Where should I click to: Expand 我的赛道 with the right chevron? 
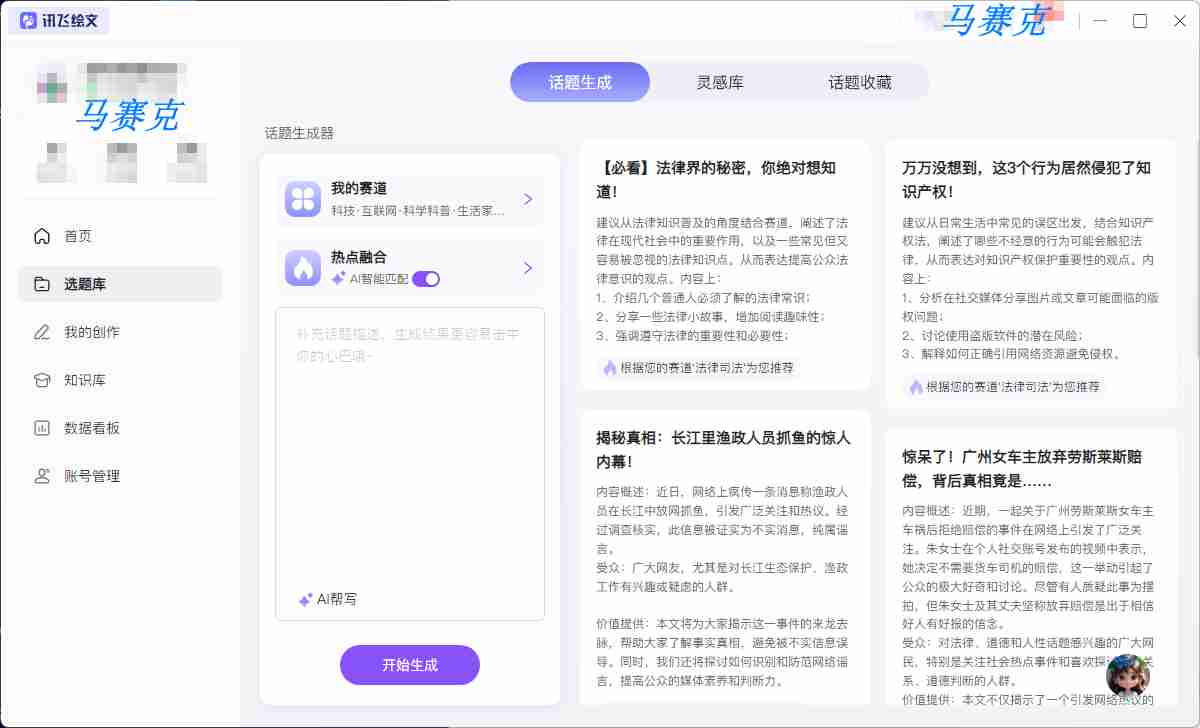tap(528, 199)
